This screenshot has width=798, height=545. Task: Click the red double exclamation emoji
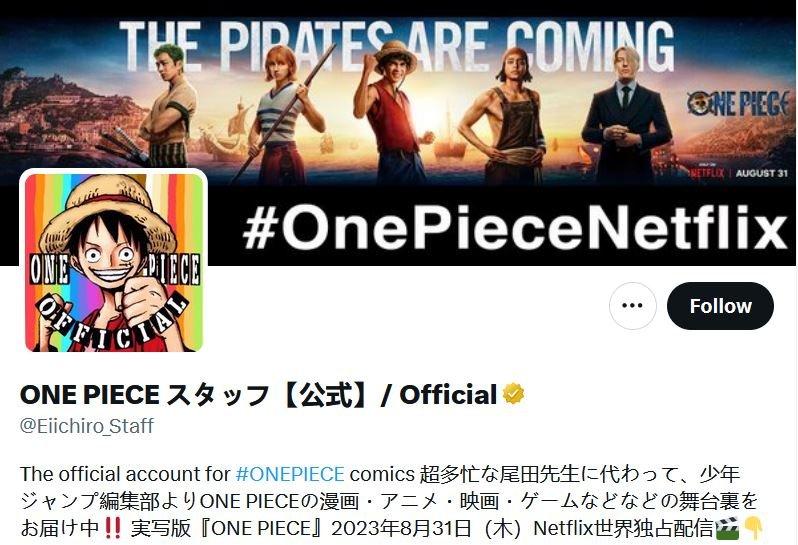(x=112, y=528)
